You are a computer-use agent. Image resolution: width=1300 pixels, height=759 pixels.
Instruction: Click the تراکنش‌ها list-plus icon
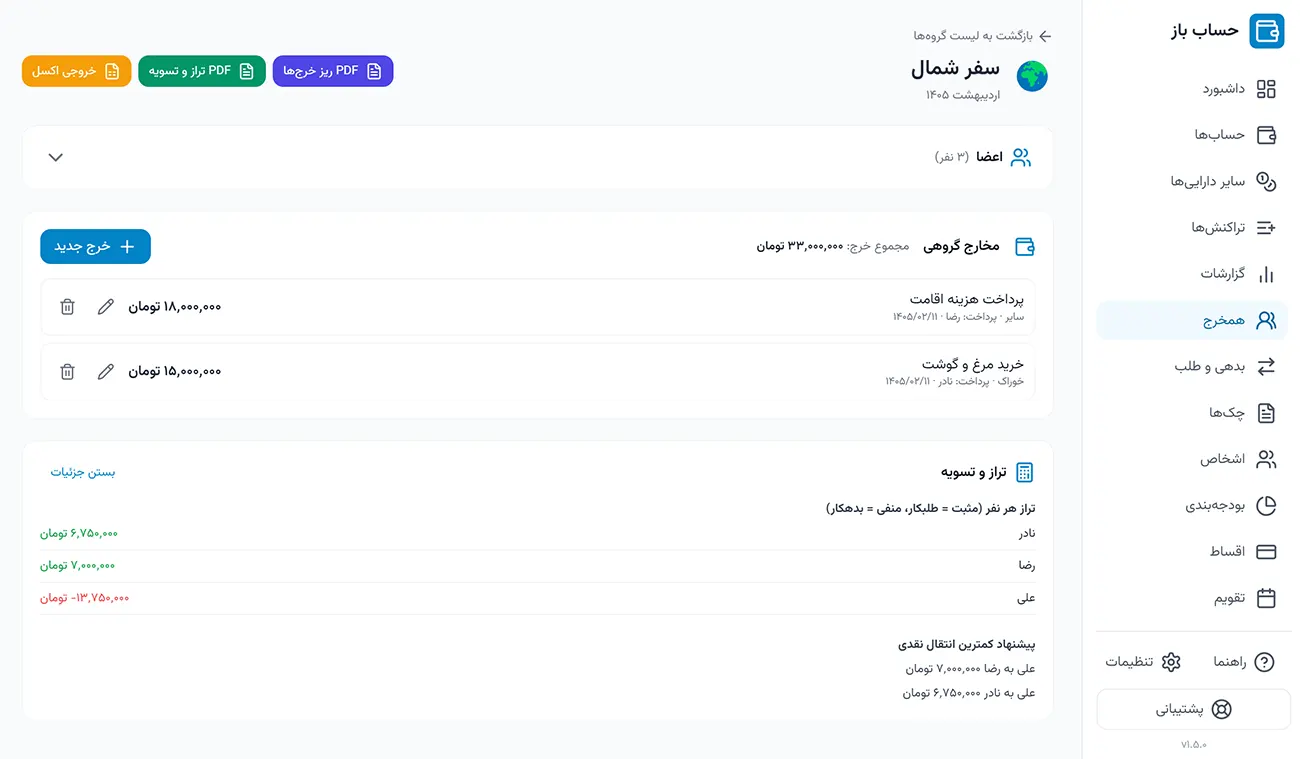(1266, 228)
